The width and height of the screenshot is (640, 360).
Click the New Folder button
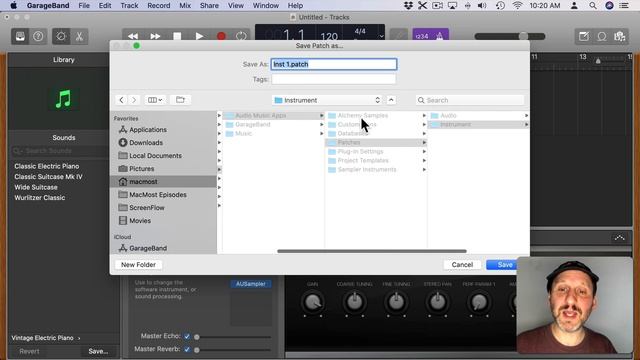[138, 264]
